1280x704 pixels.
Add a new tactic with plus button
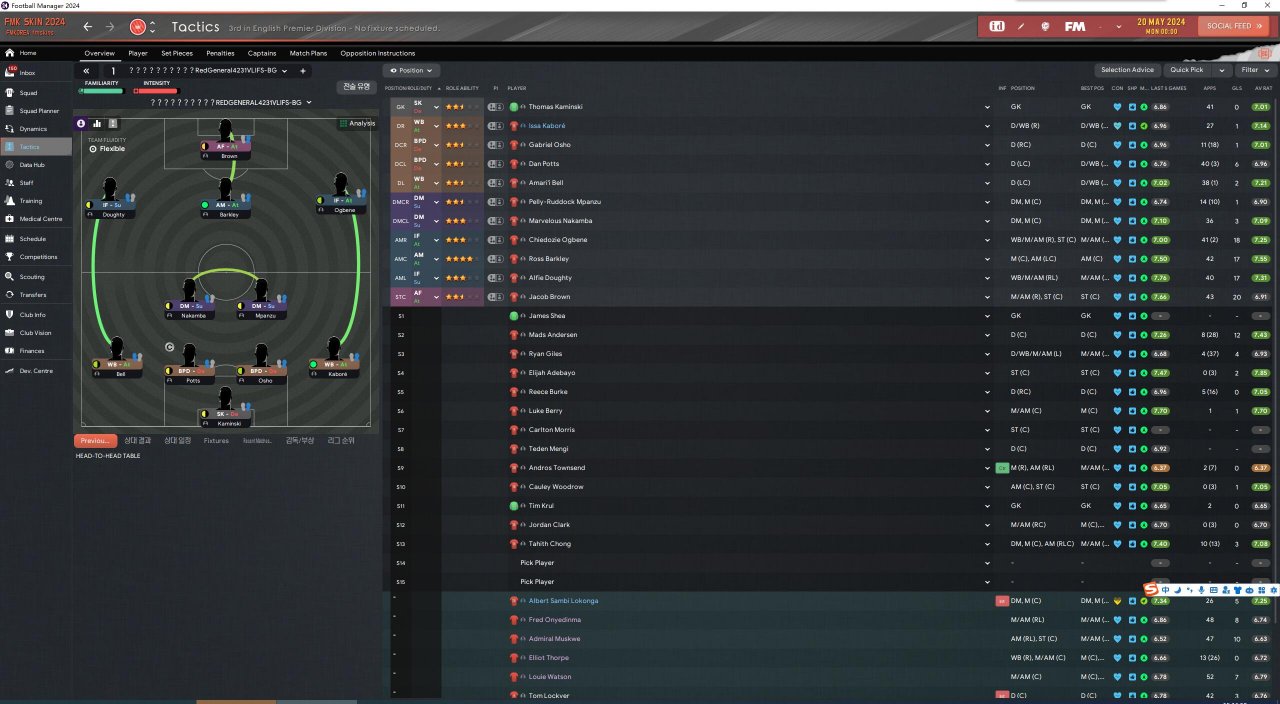pyautogui.click(x=303, y=71)
